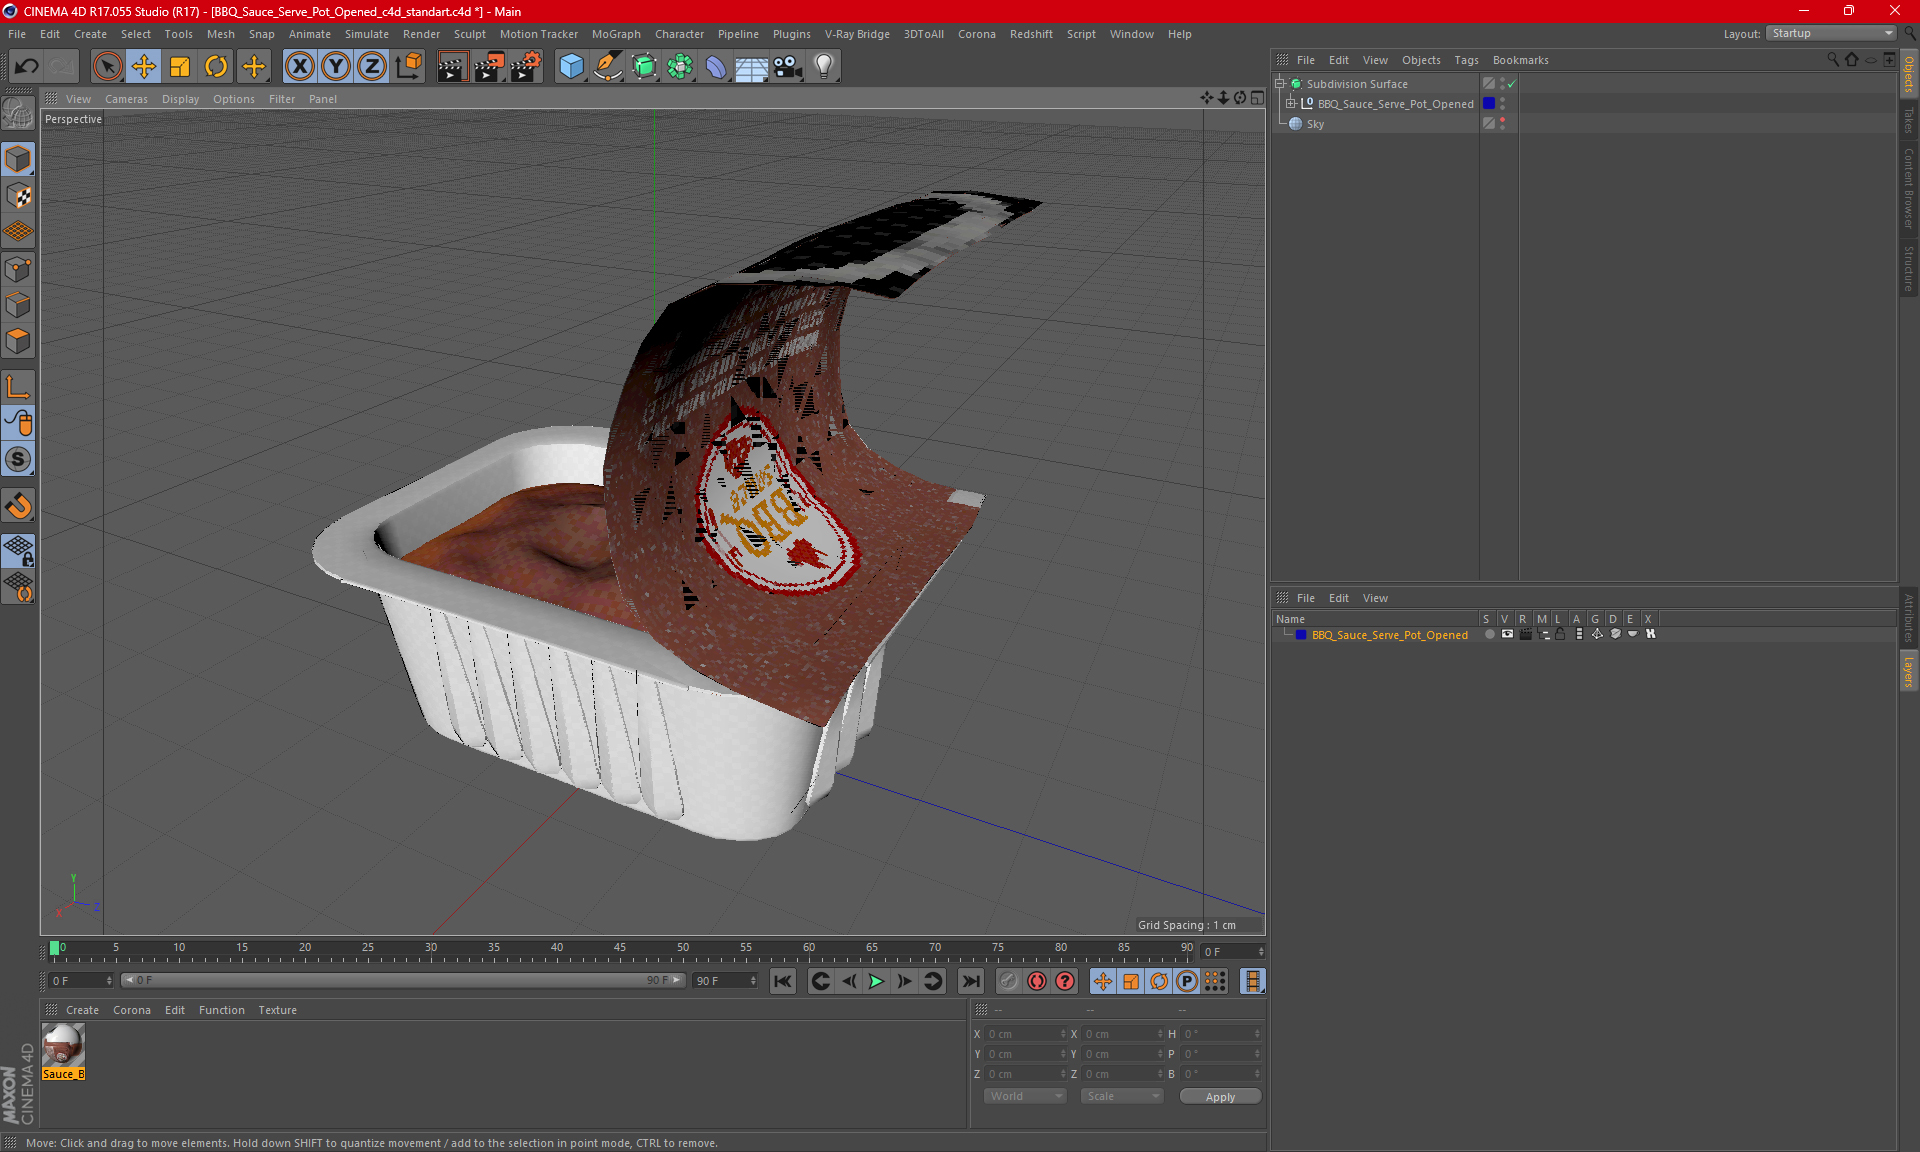Add a Camera object
Screen dimensions: 1920x1152
coord(788,66)
